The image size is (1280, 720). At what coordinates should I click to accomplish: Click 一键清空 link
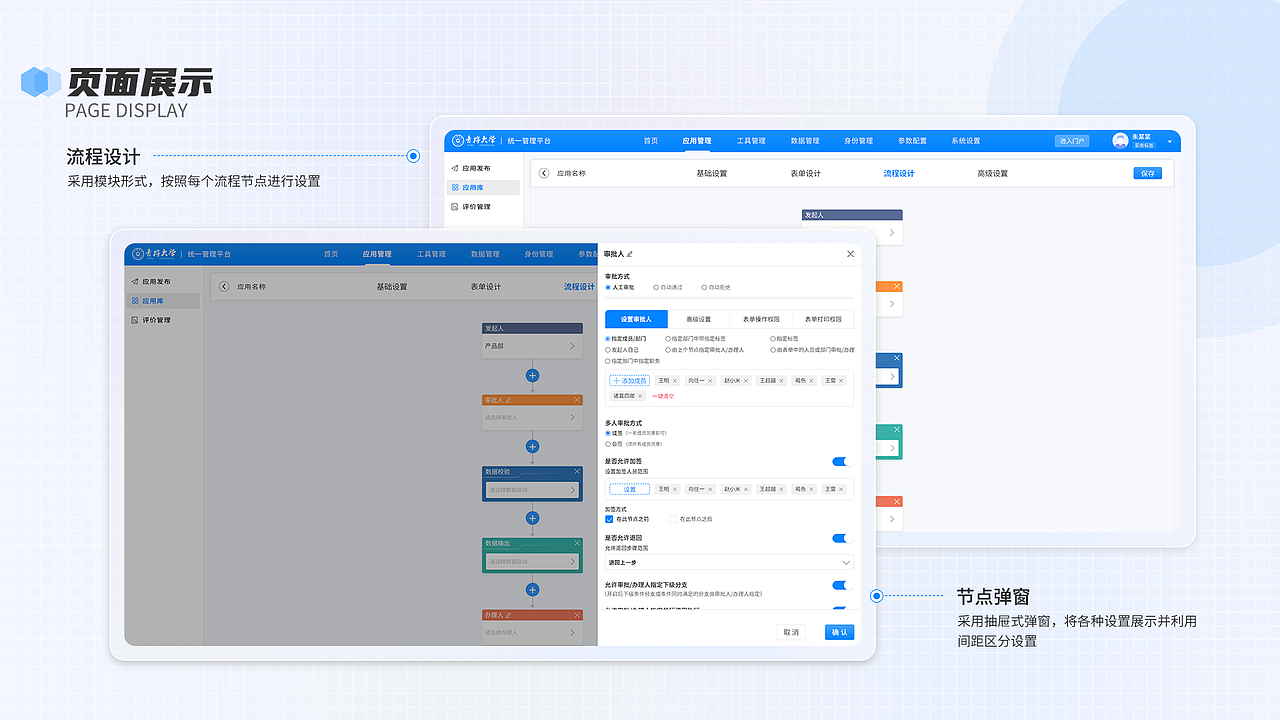[663, 396]
